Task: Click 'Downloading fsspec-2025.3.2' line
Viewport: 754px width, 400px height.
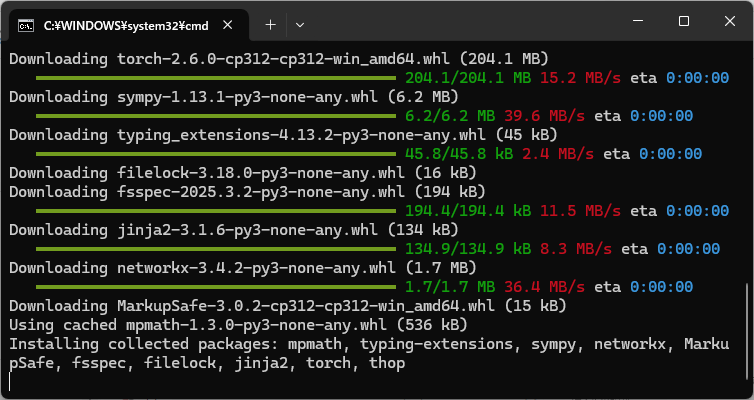Action: [x=247, y=192]
